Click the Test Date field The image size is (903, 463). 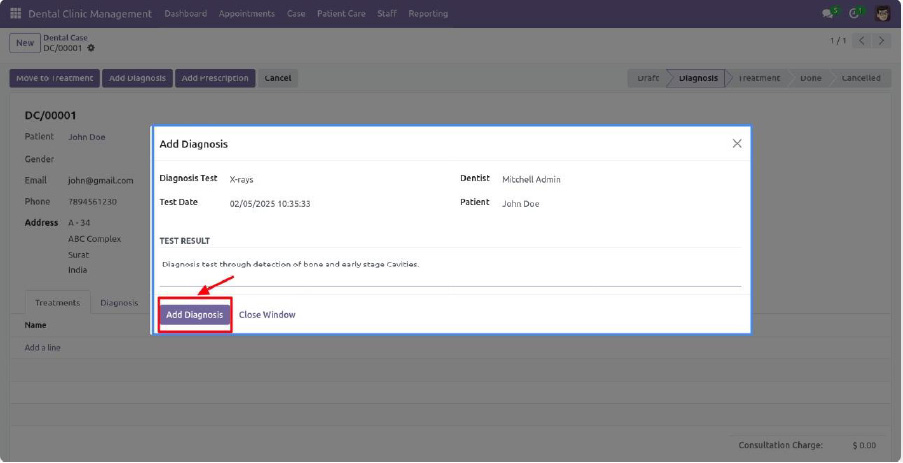pos(270,204)
